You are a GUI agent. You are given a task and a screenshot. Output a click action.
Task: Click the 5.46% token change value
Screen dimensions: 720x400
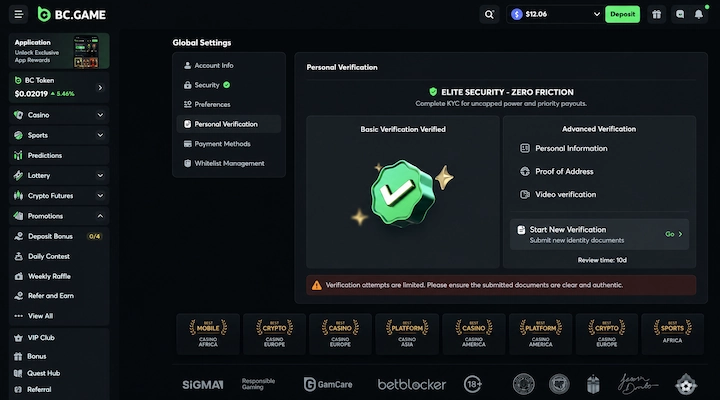(63, 94)
